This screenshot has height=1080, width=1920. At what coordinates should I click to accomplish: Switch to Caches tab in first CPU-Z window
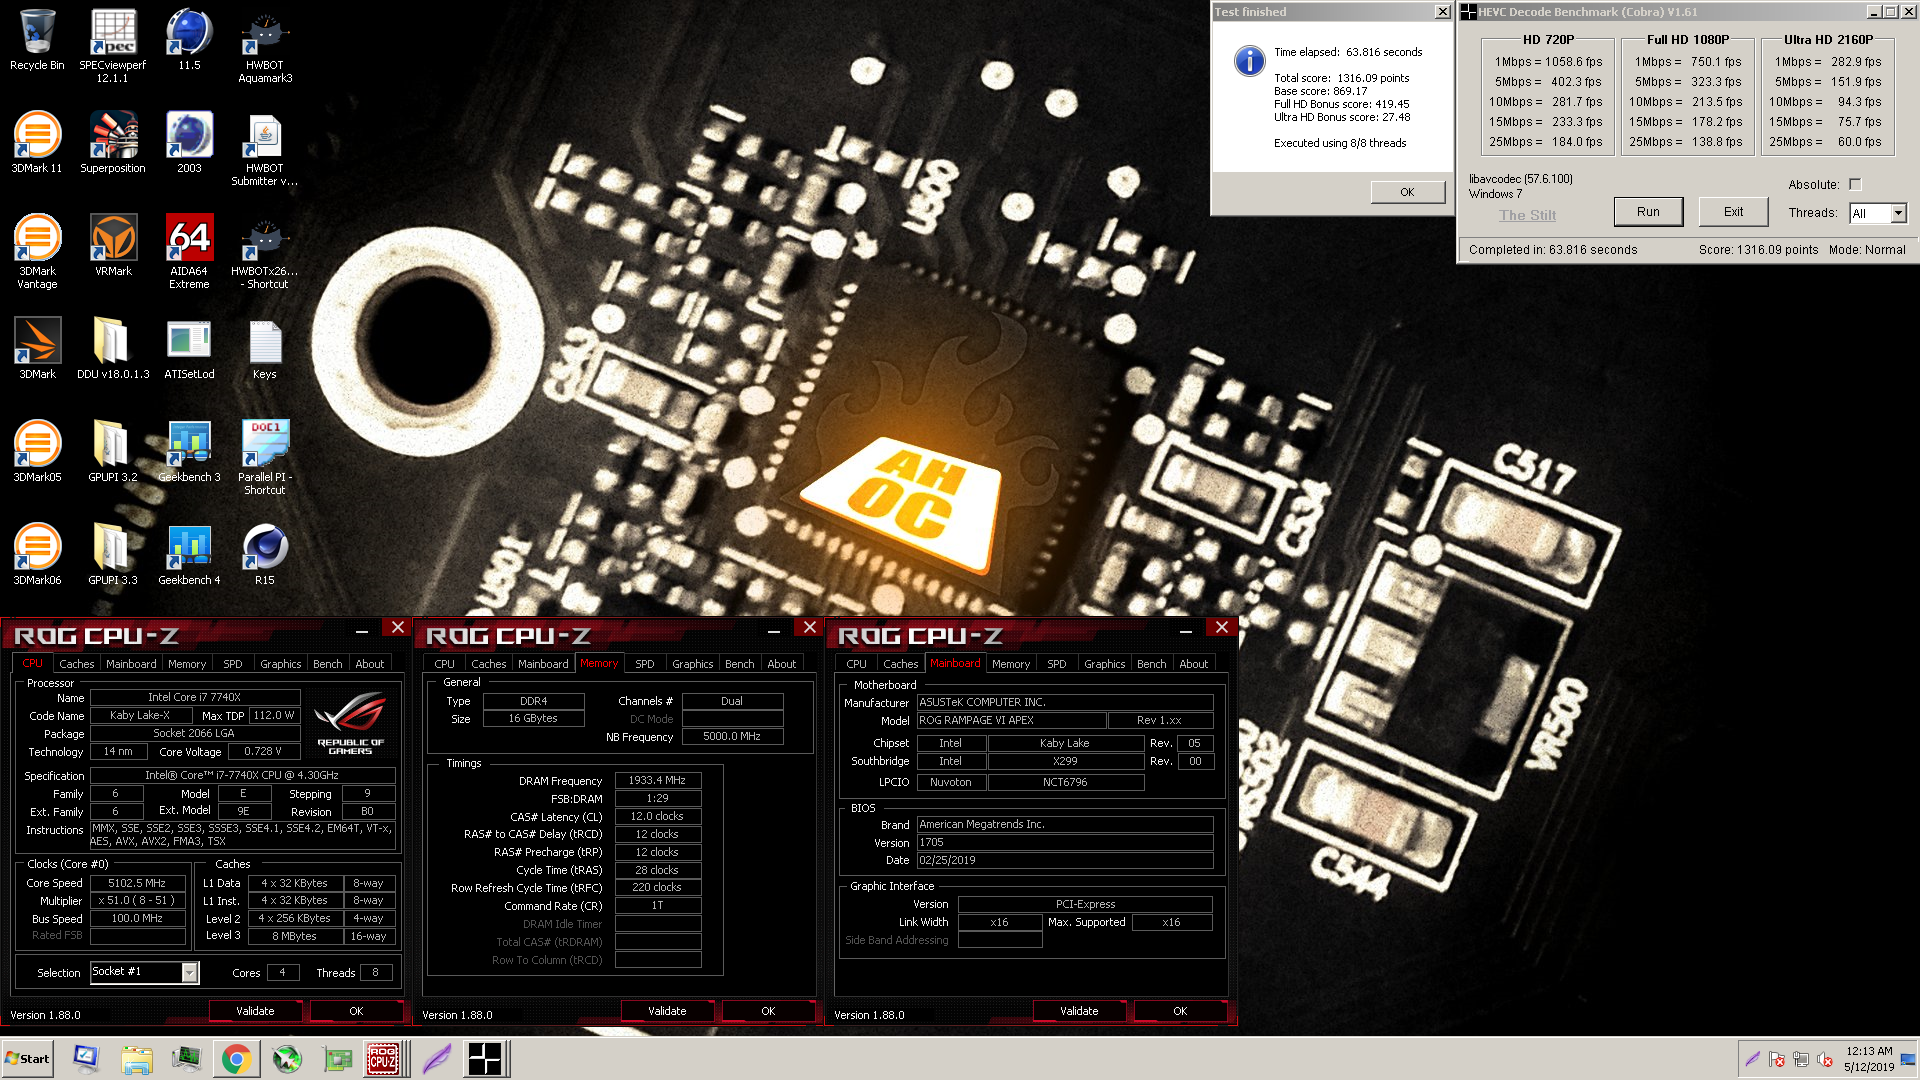pos(76,664)
